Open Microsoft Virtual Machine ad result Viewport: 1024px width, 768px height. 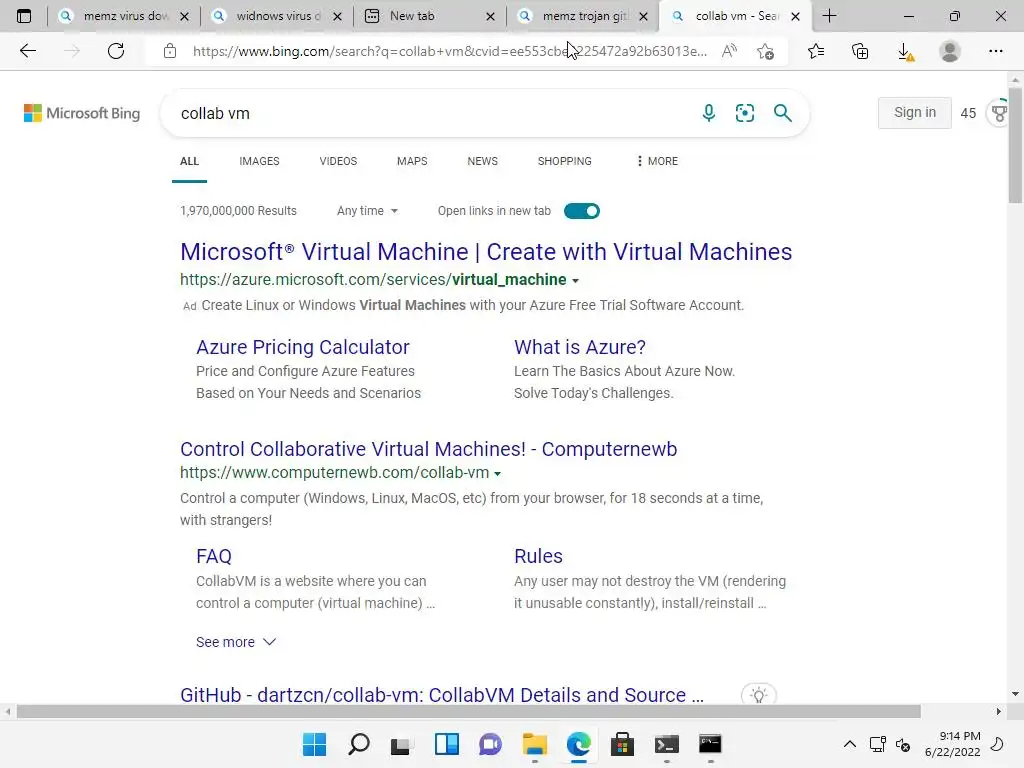click(486, 251)
